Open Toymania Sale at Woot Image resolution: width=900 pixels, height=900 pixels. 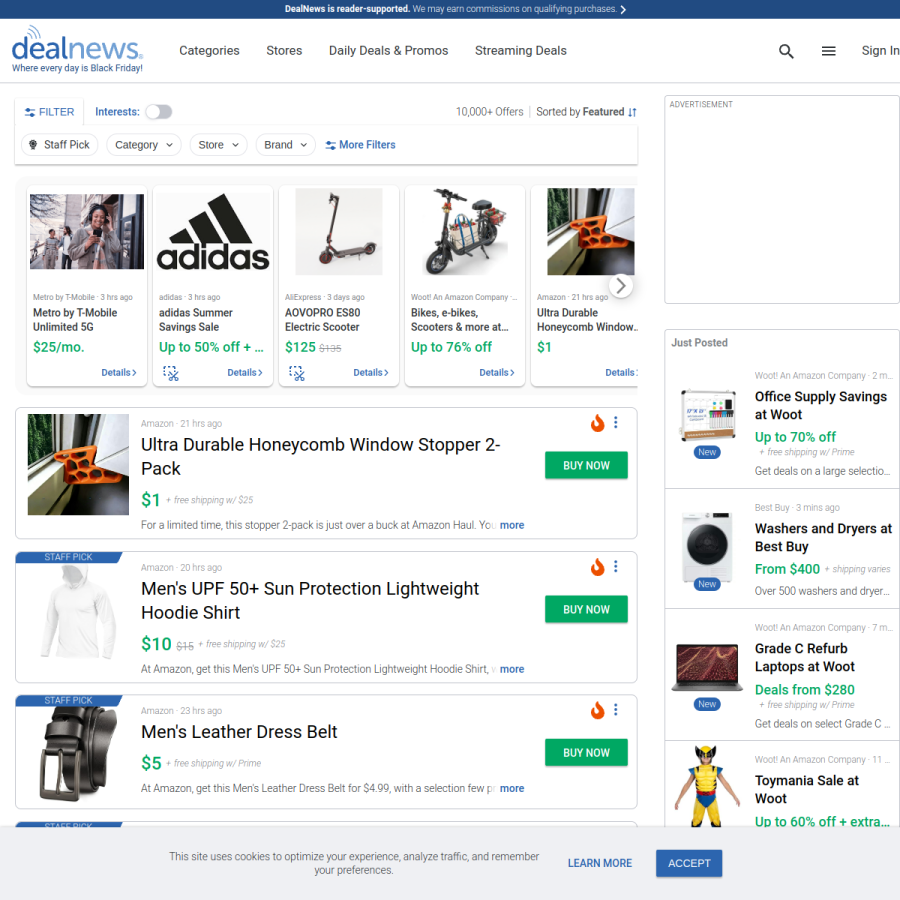click(806, 790)
